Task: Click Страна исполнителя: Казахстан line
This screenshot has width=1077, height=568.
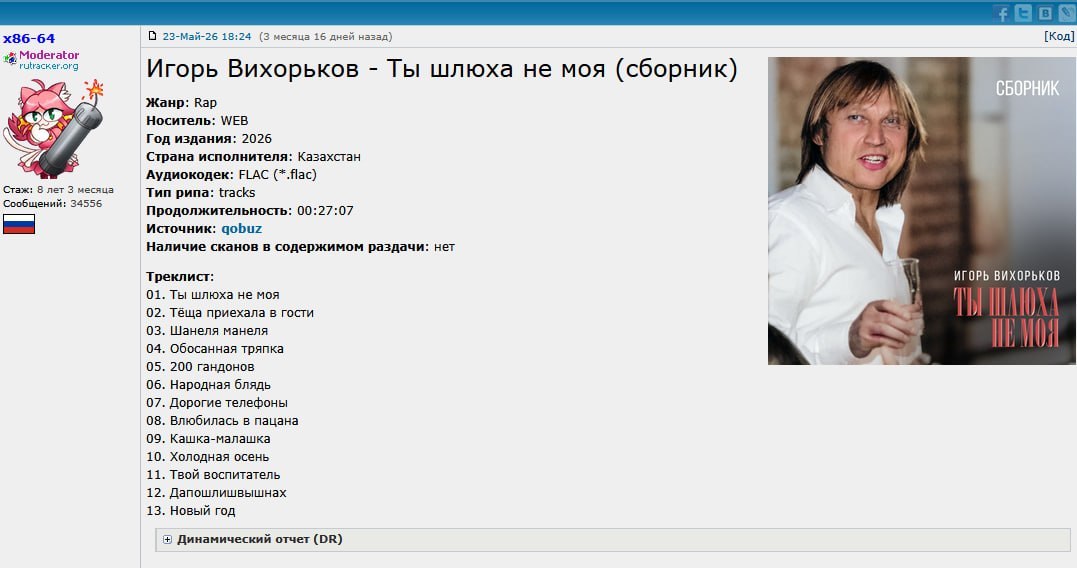Action: (253, 157)
